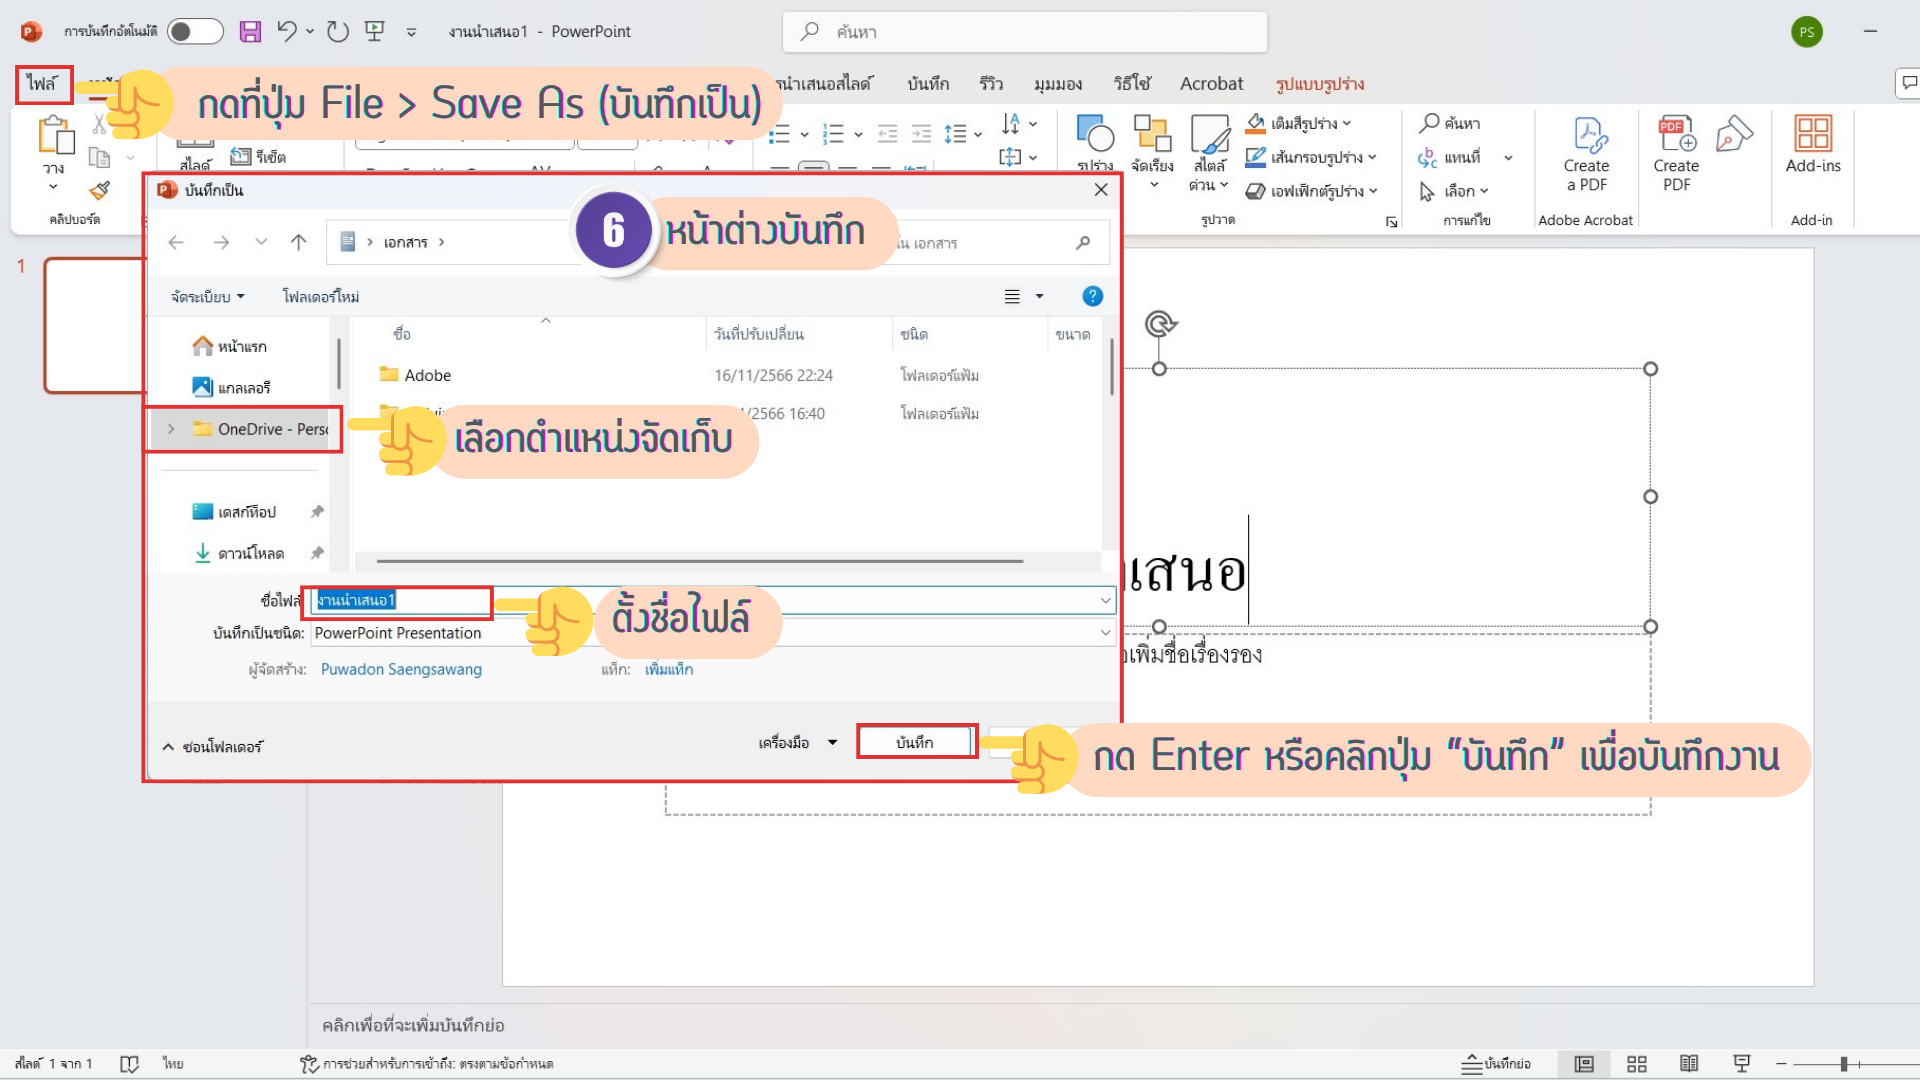Click the Copy icon in clipboard group
Image resolution: width=1920 pixels, height=1080 pixels.
[x=99, y=157]
